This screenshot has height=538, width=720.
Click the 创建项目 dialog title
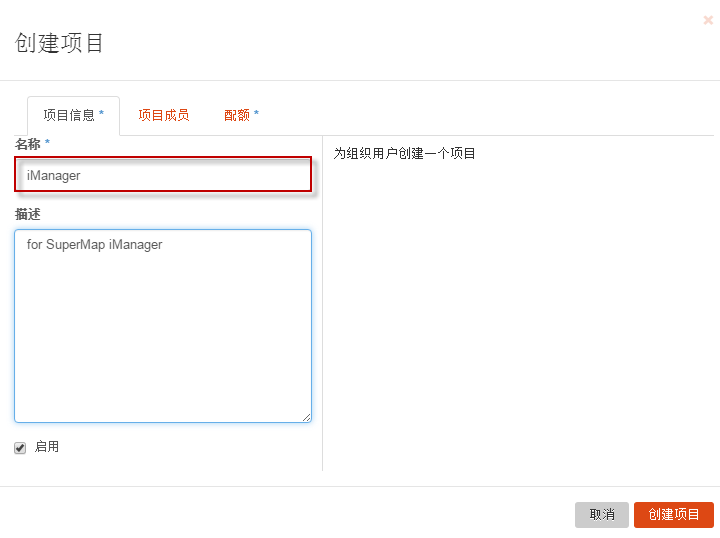click(60, 43)
